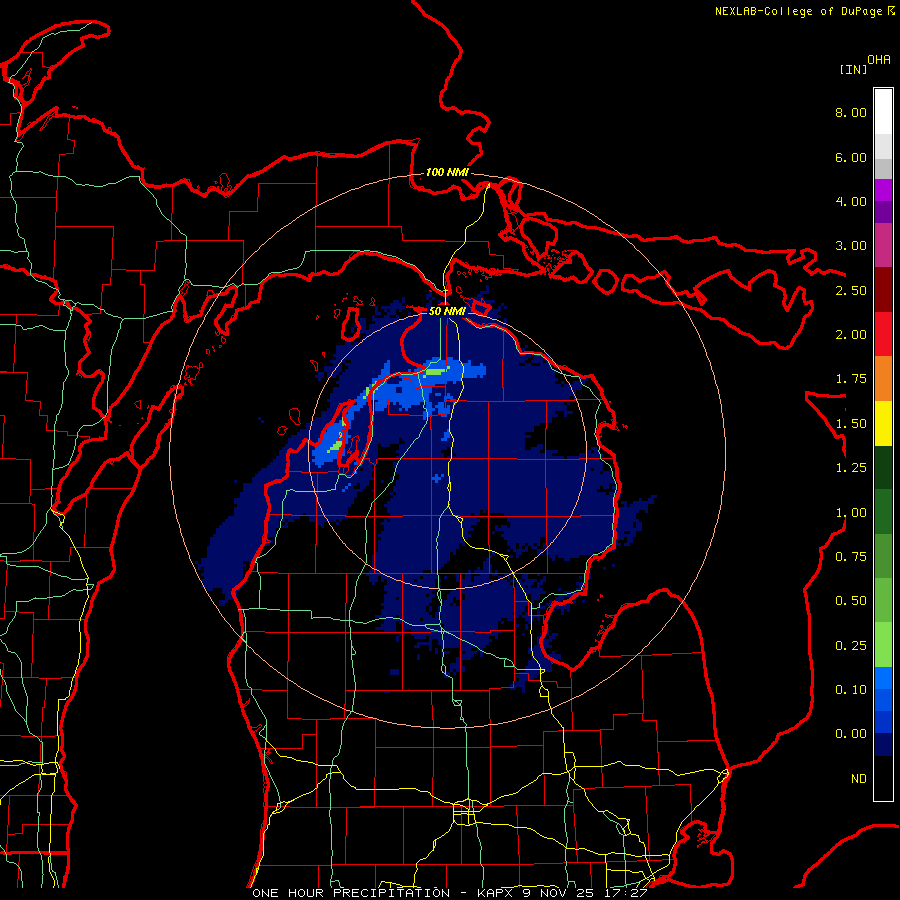Image resolution: width=900 pixels, height=900 pixels.
Task: Click the 0.25 legend value
Action: (851, 646)
